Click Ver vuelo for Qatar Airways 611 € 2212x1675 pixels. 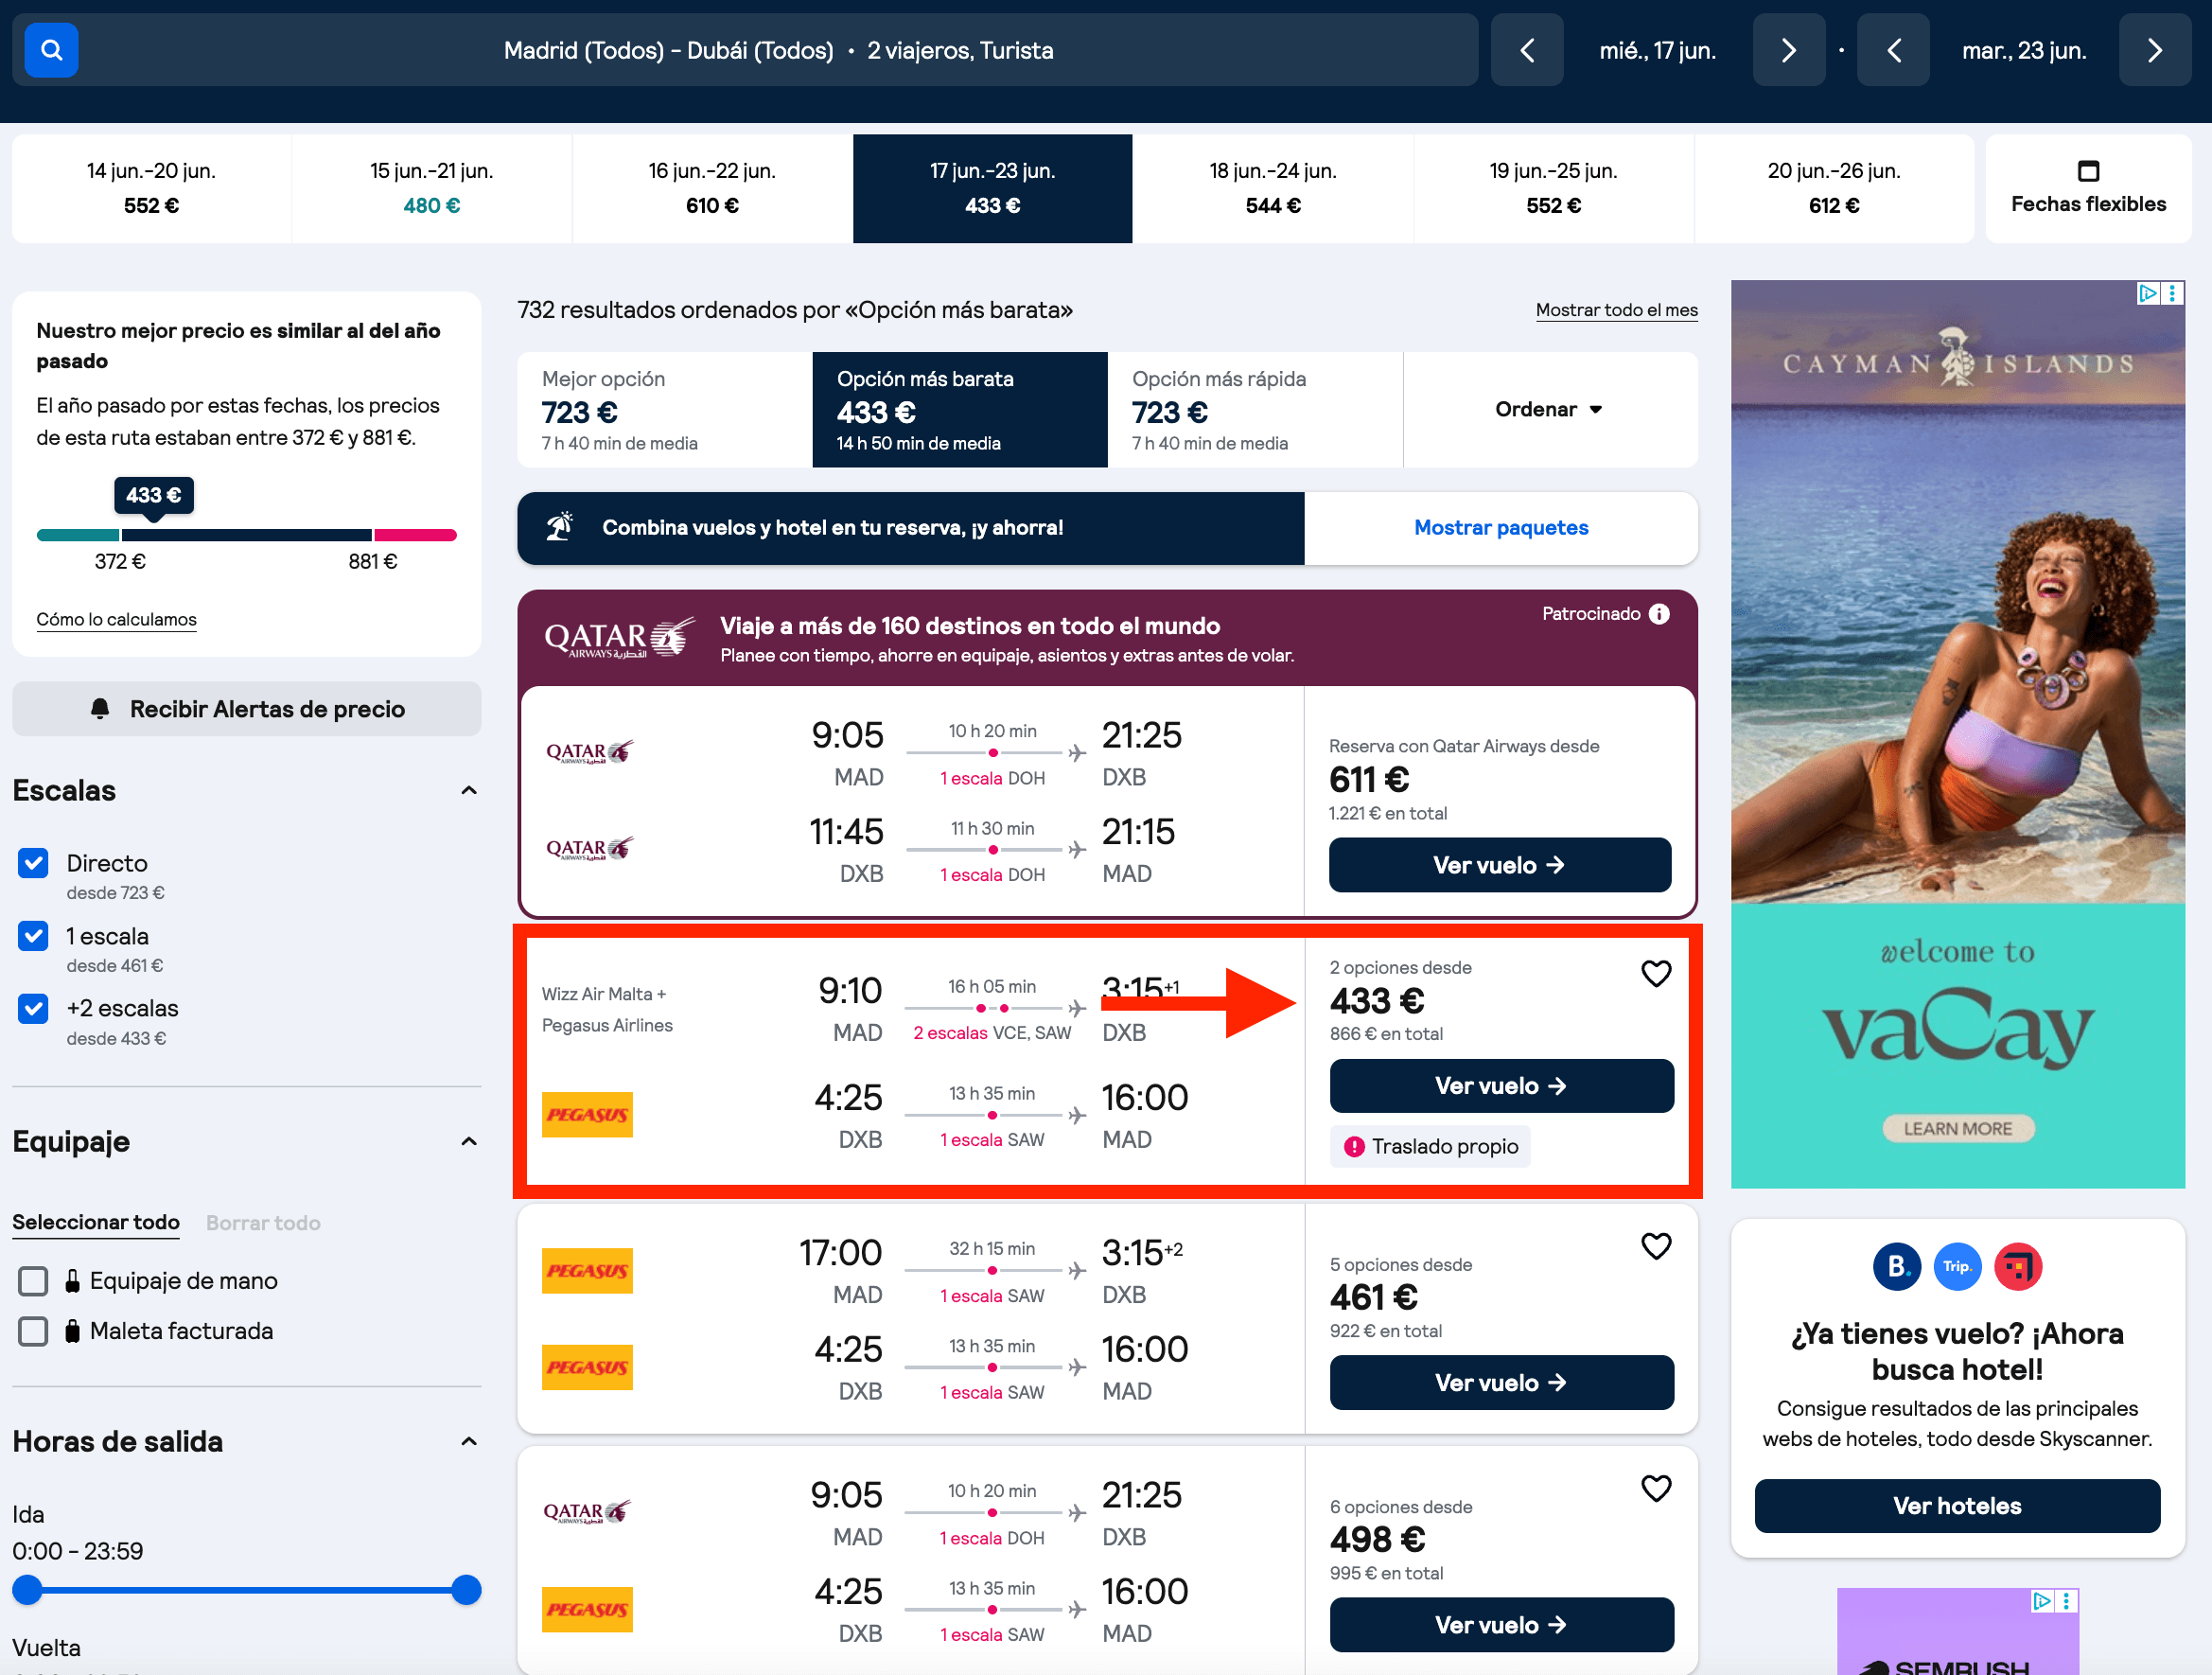click(x=1499, y=865)
